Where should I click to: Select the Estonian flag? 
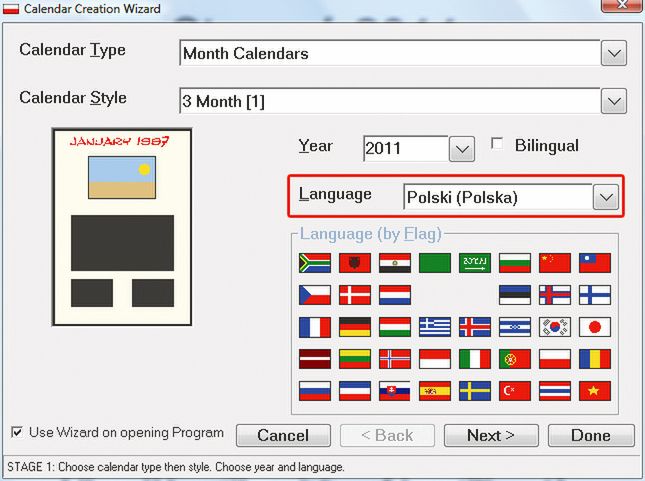point(515,295)
